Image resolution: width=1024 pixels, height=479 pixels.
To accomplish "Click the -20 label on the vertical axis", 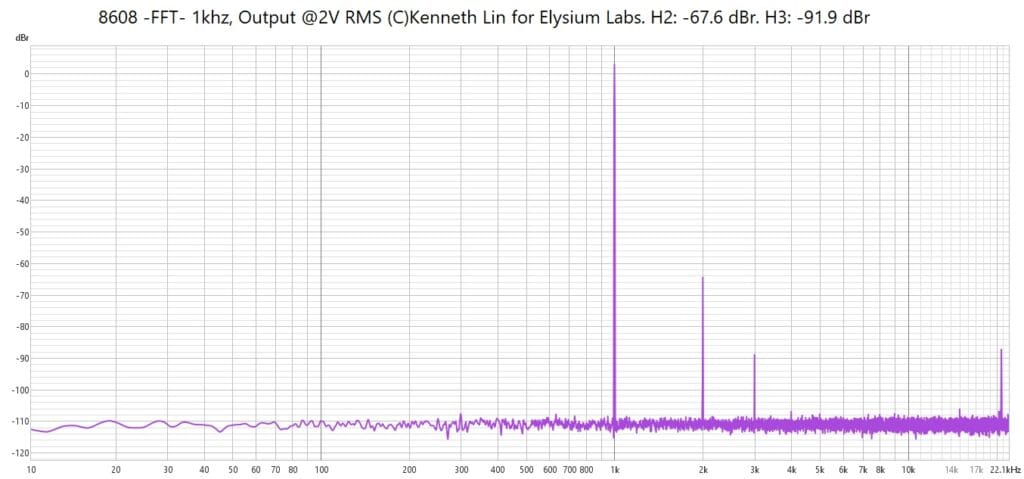I will [x=23, y=137].
